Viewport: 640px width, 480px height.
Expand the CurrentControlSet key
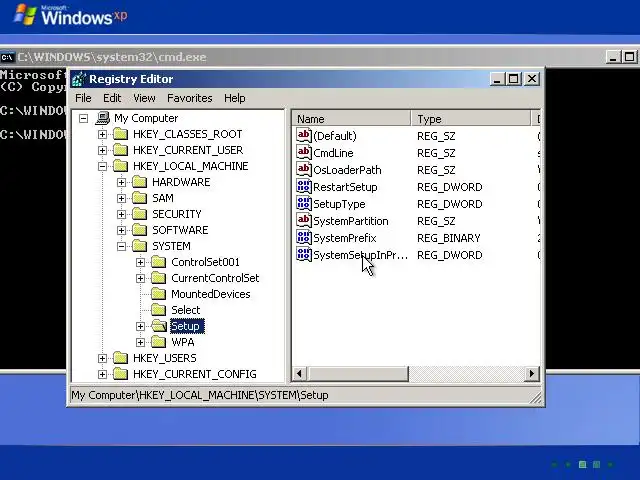[140, 278]
